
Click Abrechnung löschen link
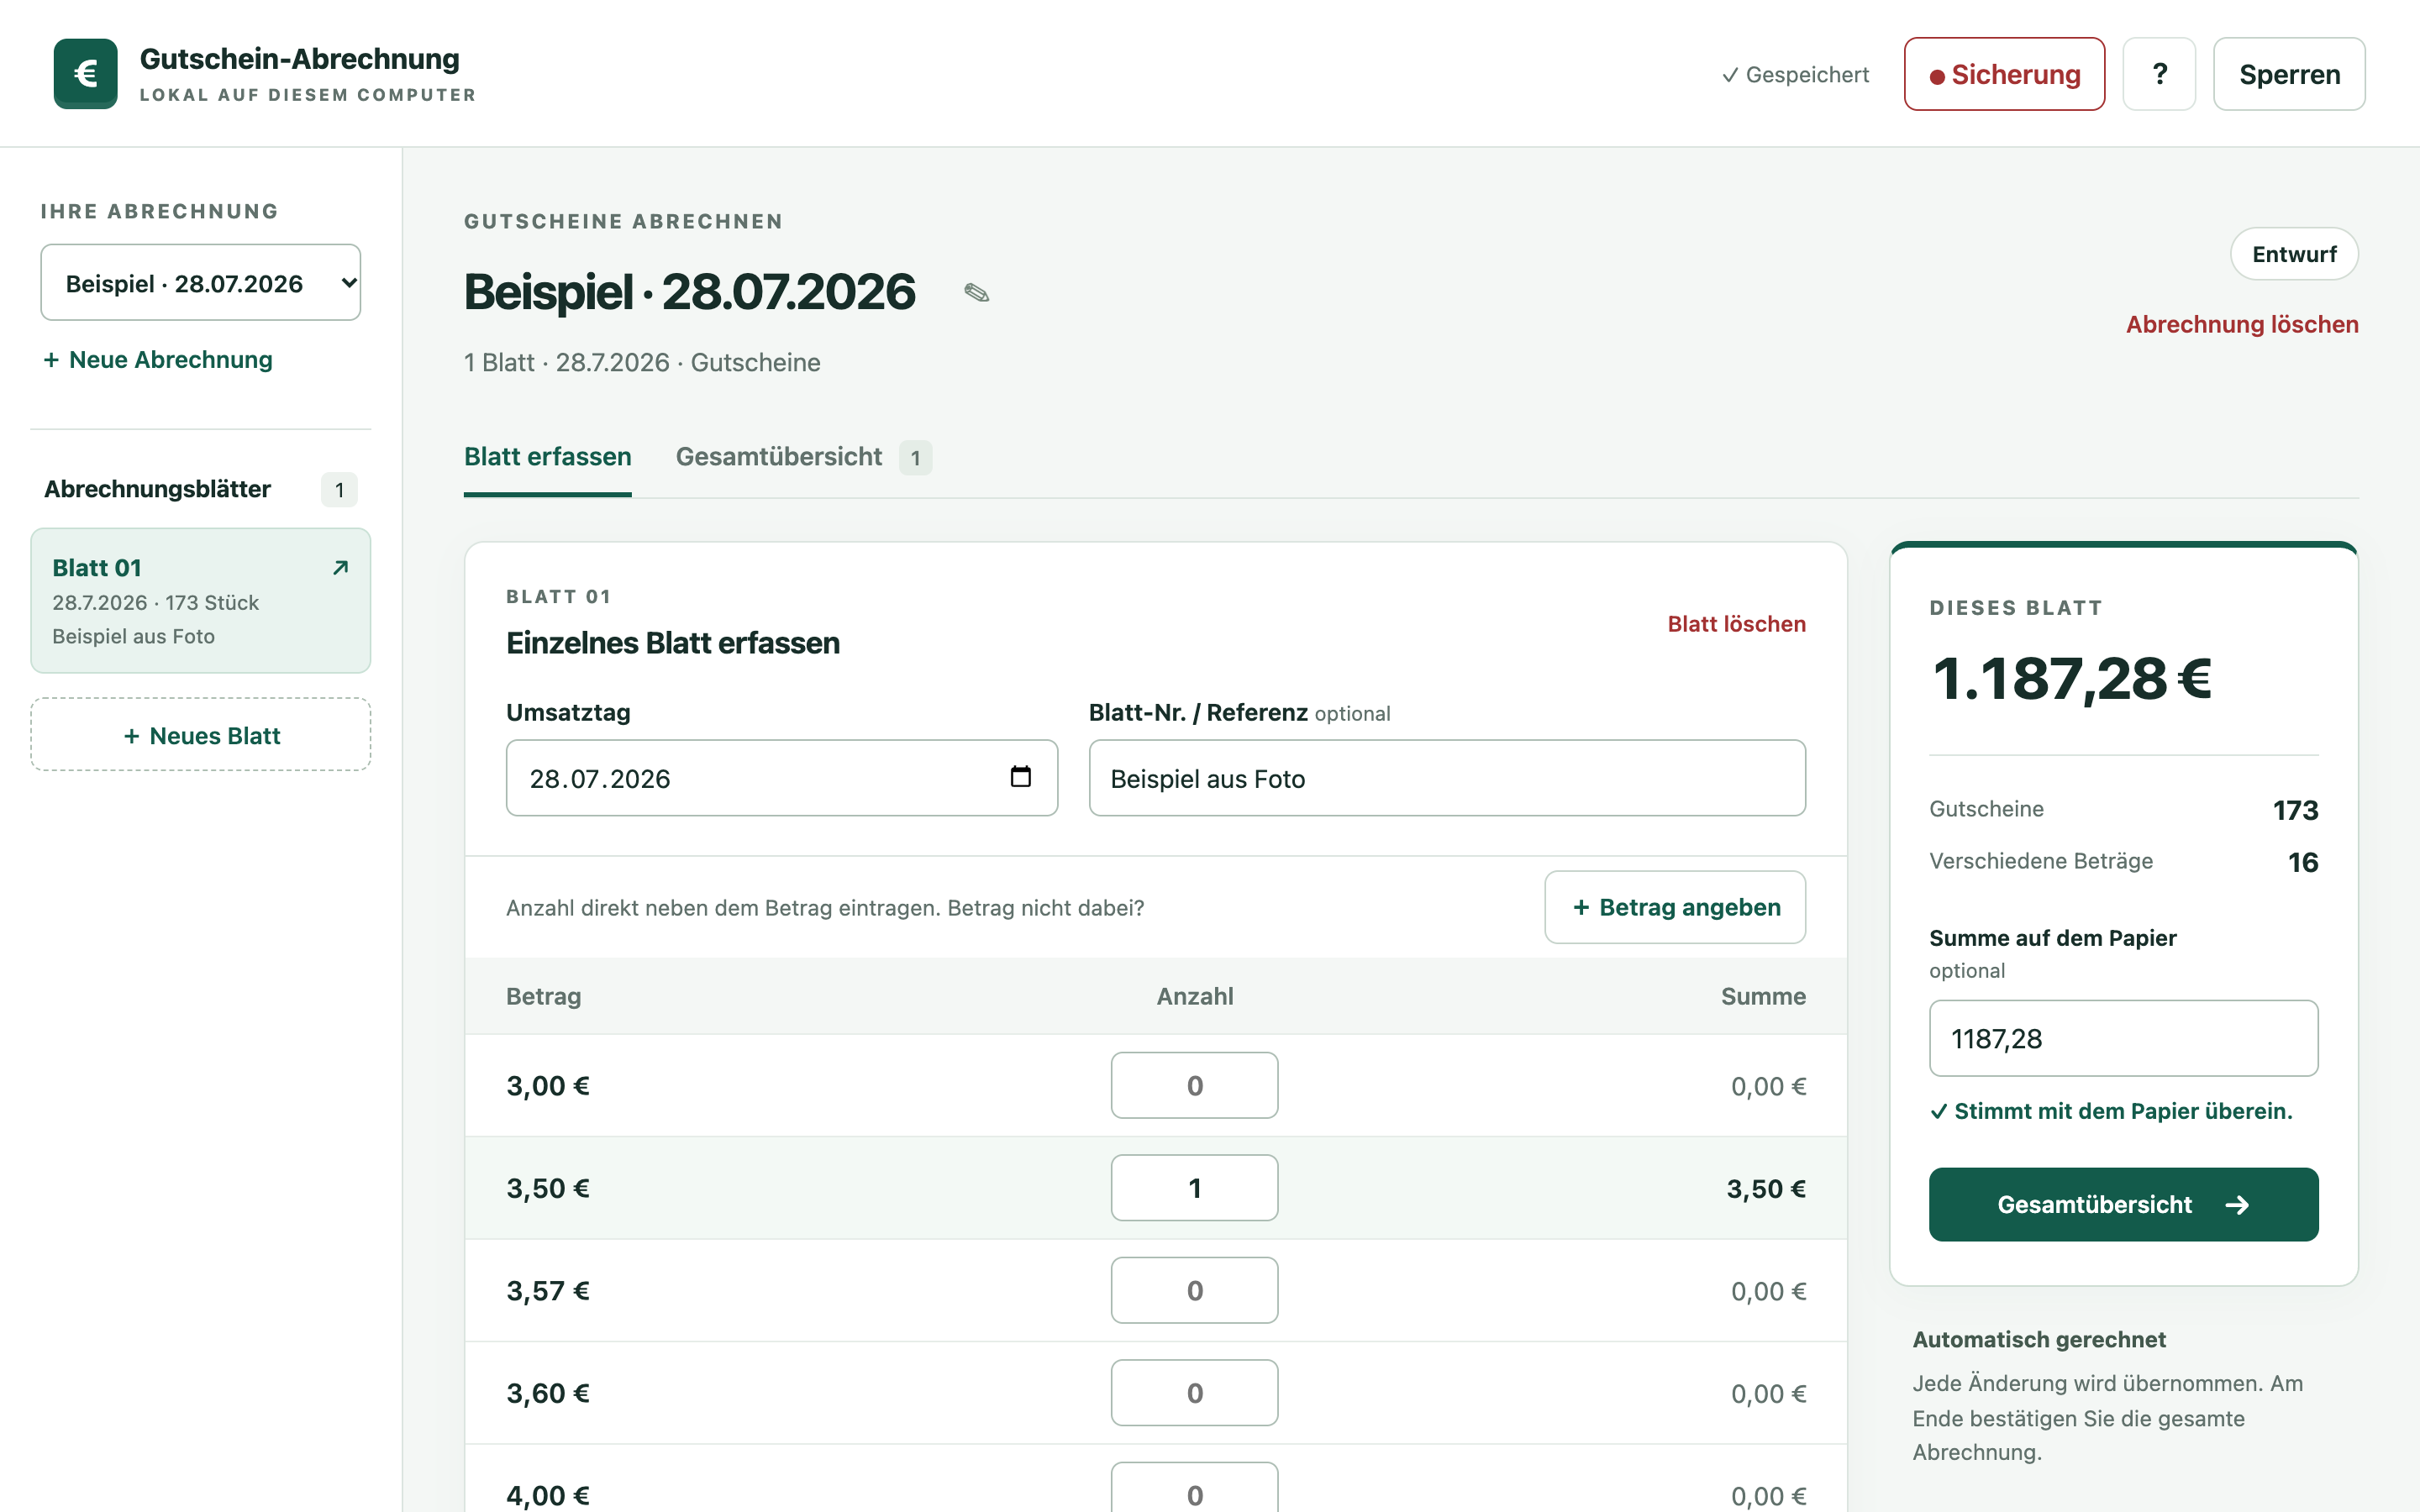tap(2242, 325)
